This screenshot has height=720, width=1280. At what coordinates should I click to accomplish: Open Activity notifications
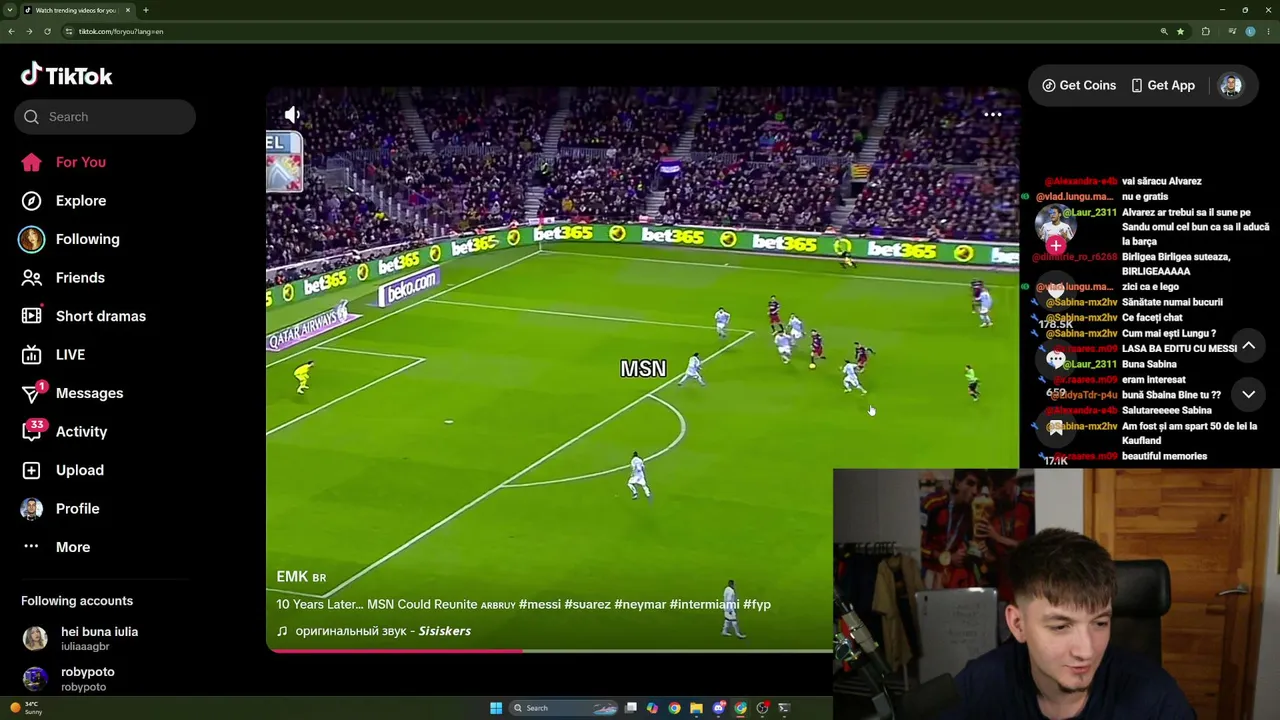[64, 432]
